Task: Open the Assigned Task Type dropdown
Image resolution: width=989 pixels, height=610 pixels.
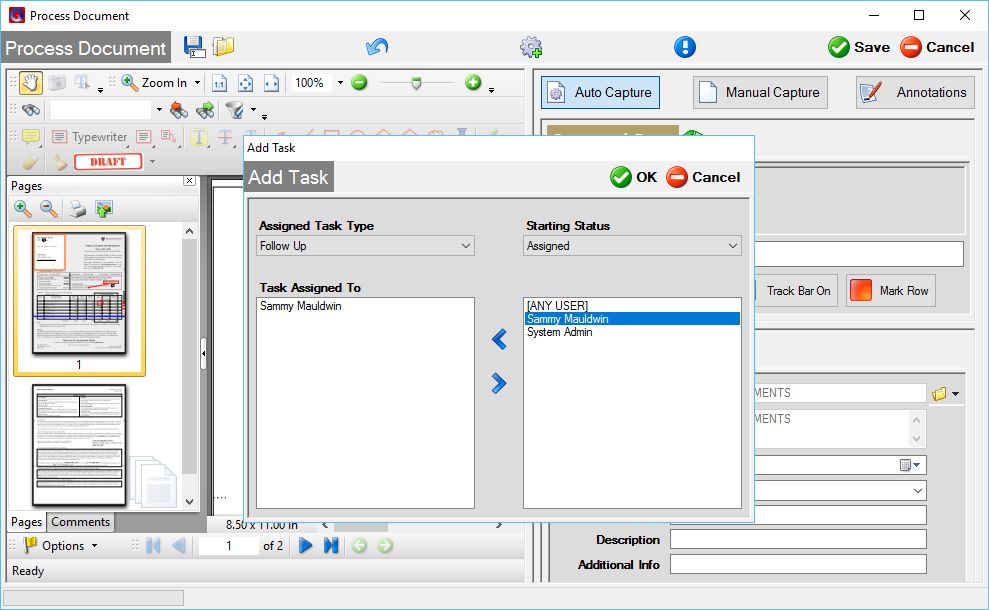Action: [365, 246]
